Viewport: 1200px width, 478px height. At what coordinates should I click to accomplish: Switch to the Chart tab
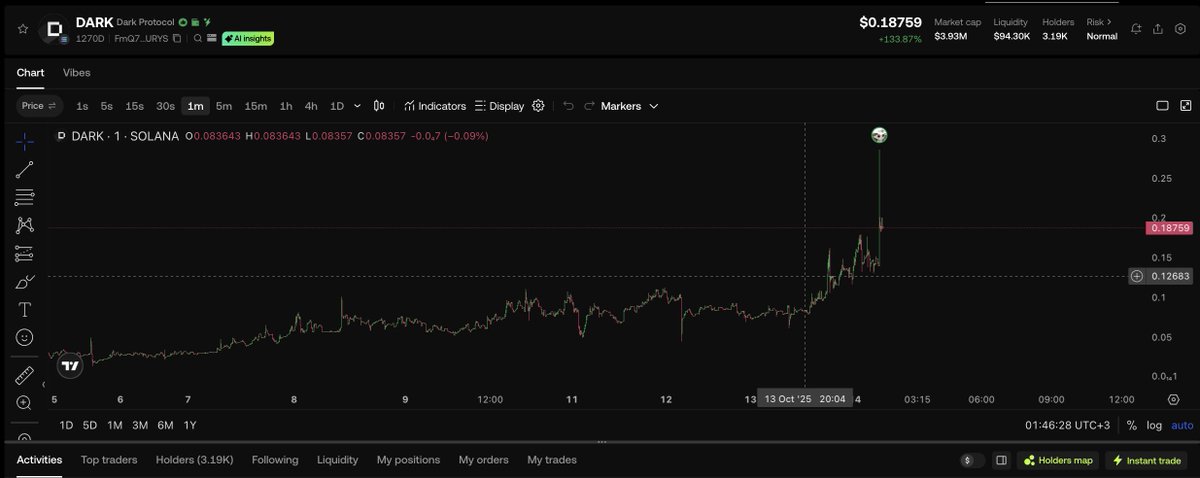[x=30, y=73]
